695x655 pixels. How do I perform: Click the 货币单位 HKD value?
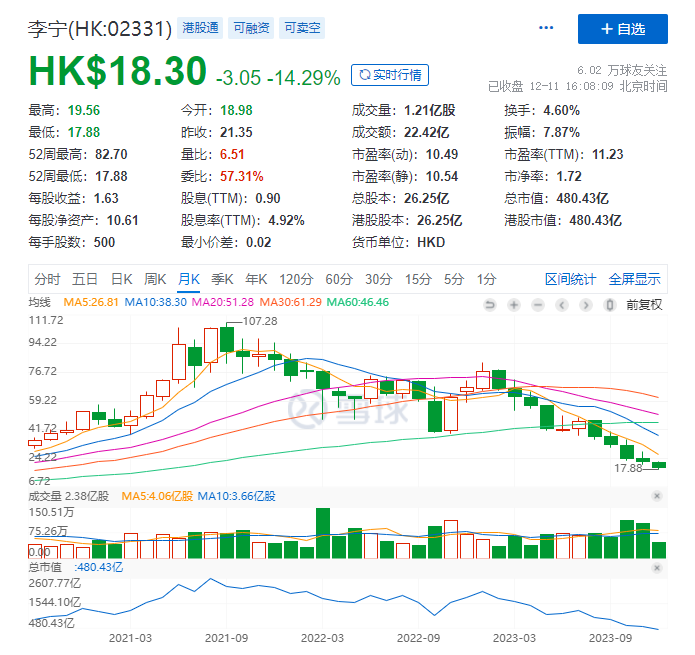(x=431, y=242)
